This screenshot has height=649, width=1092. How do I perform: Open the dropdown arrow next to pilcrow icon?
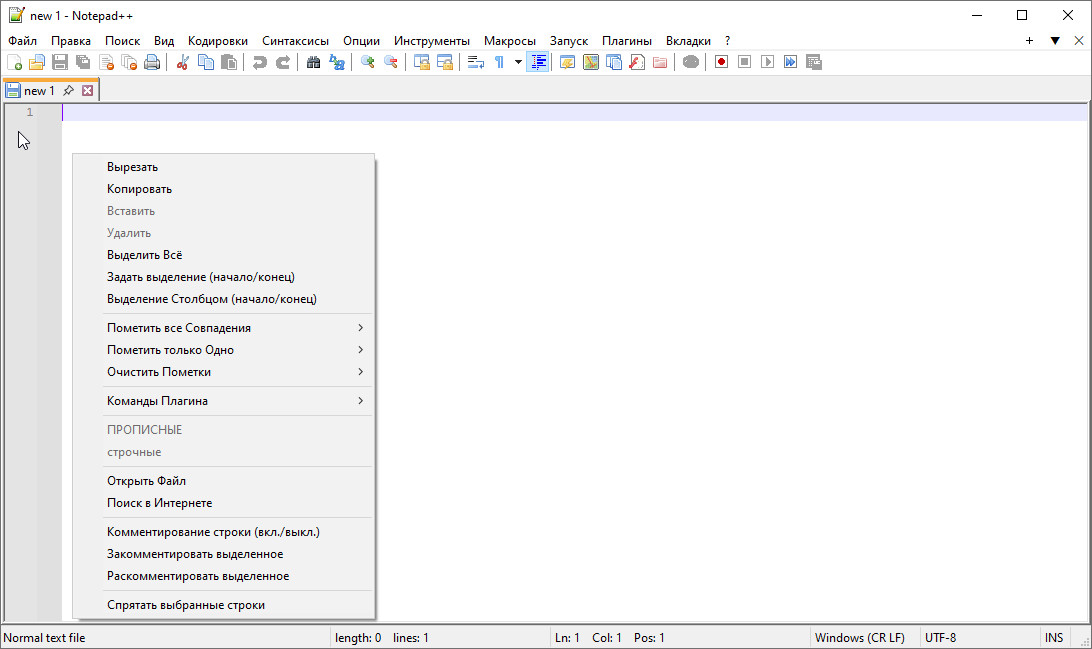[518, 62]
